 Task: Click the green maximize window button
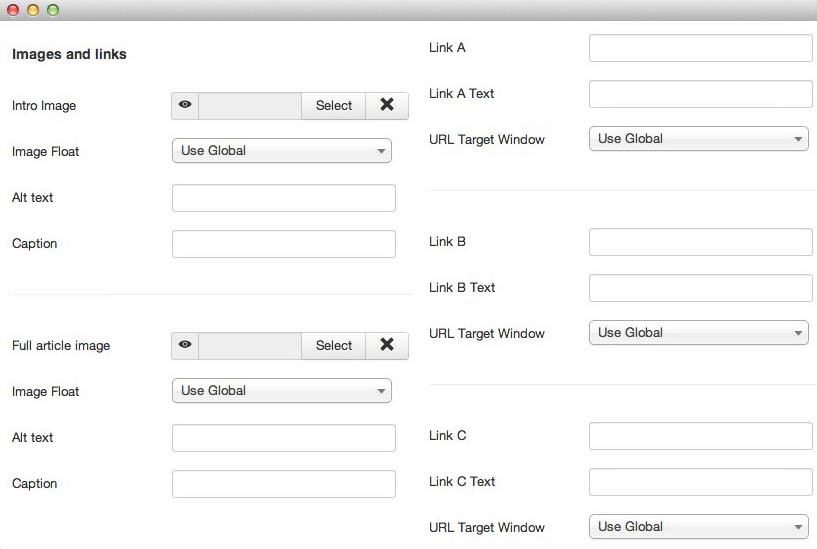53,10
